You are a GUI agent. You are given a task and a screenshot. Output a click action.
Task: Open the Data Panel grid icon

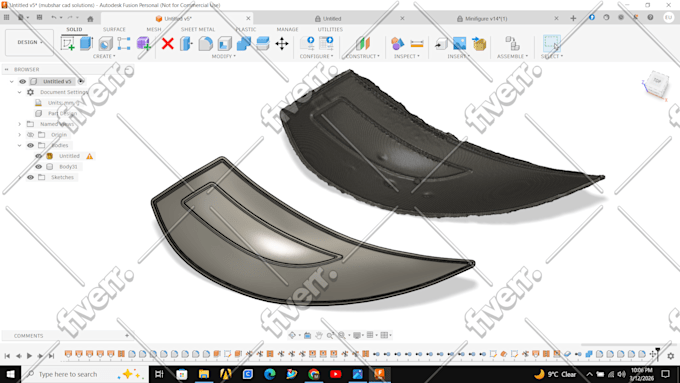(7, 17)
